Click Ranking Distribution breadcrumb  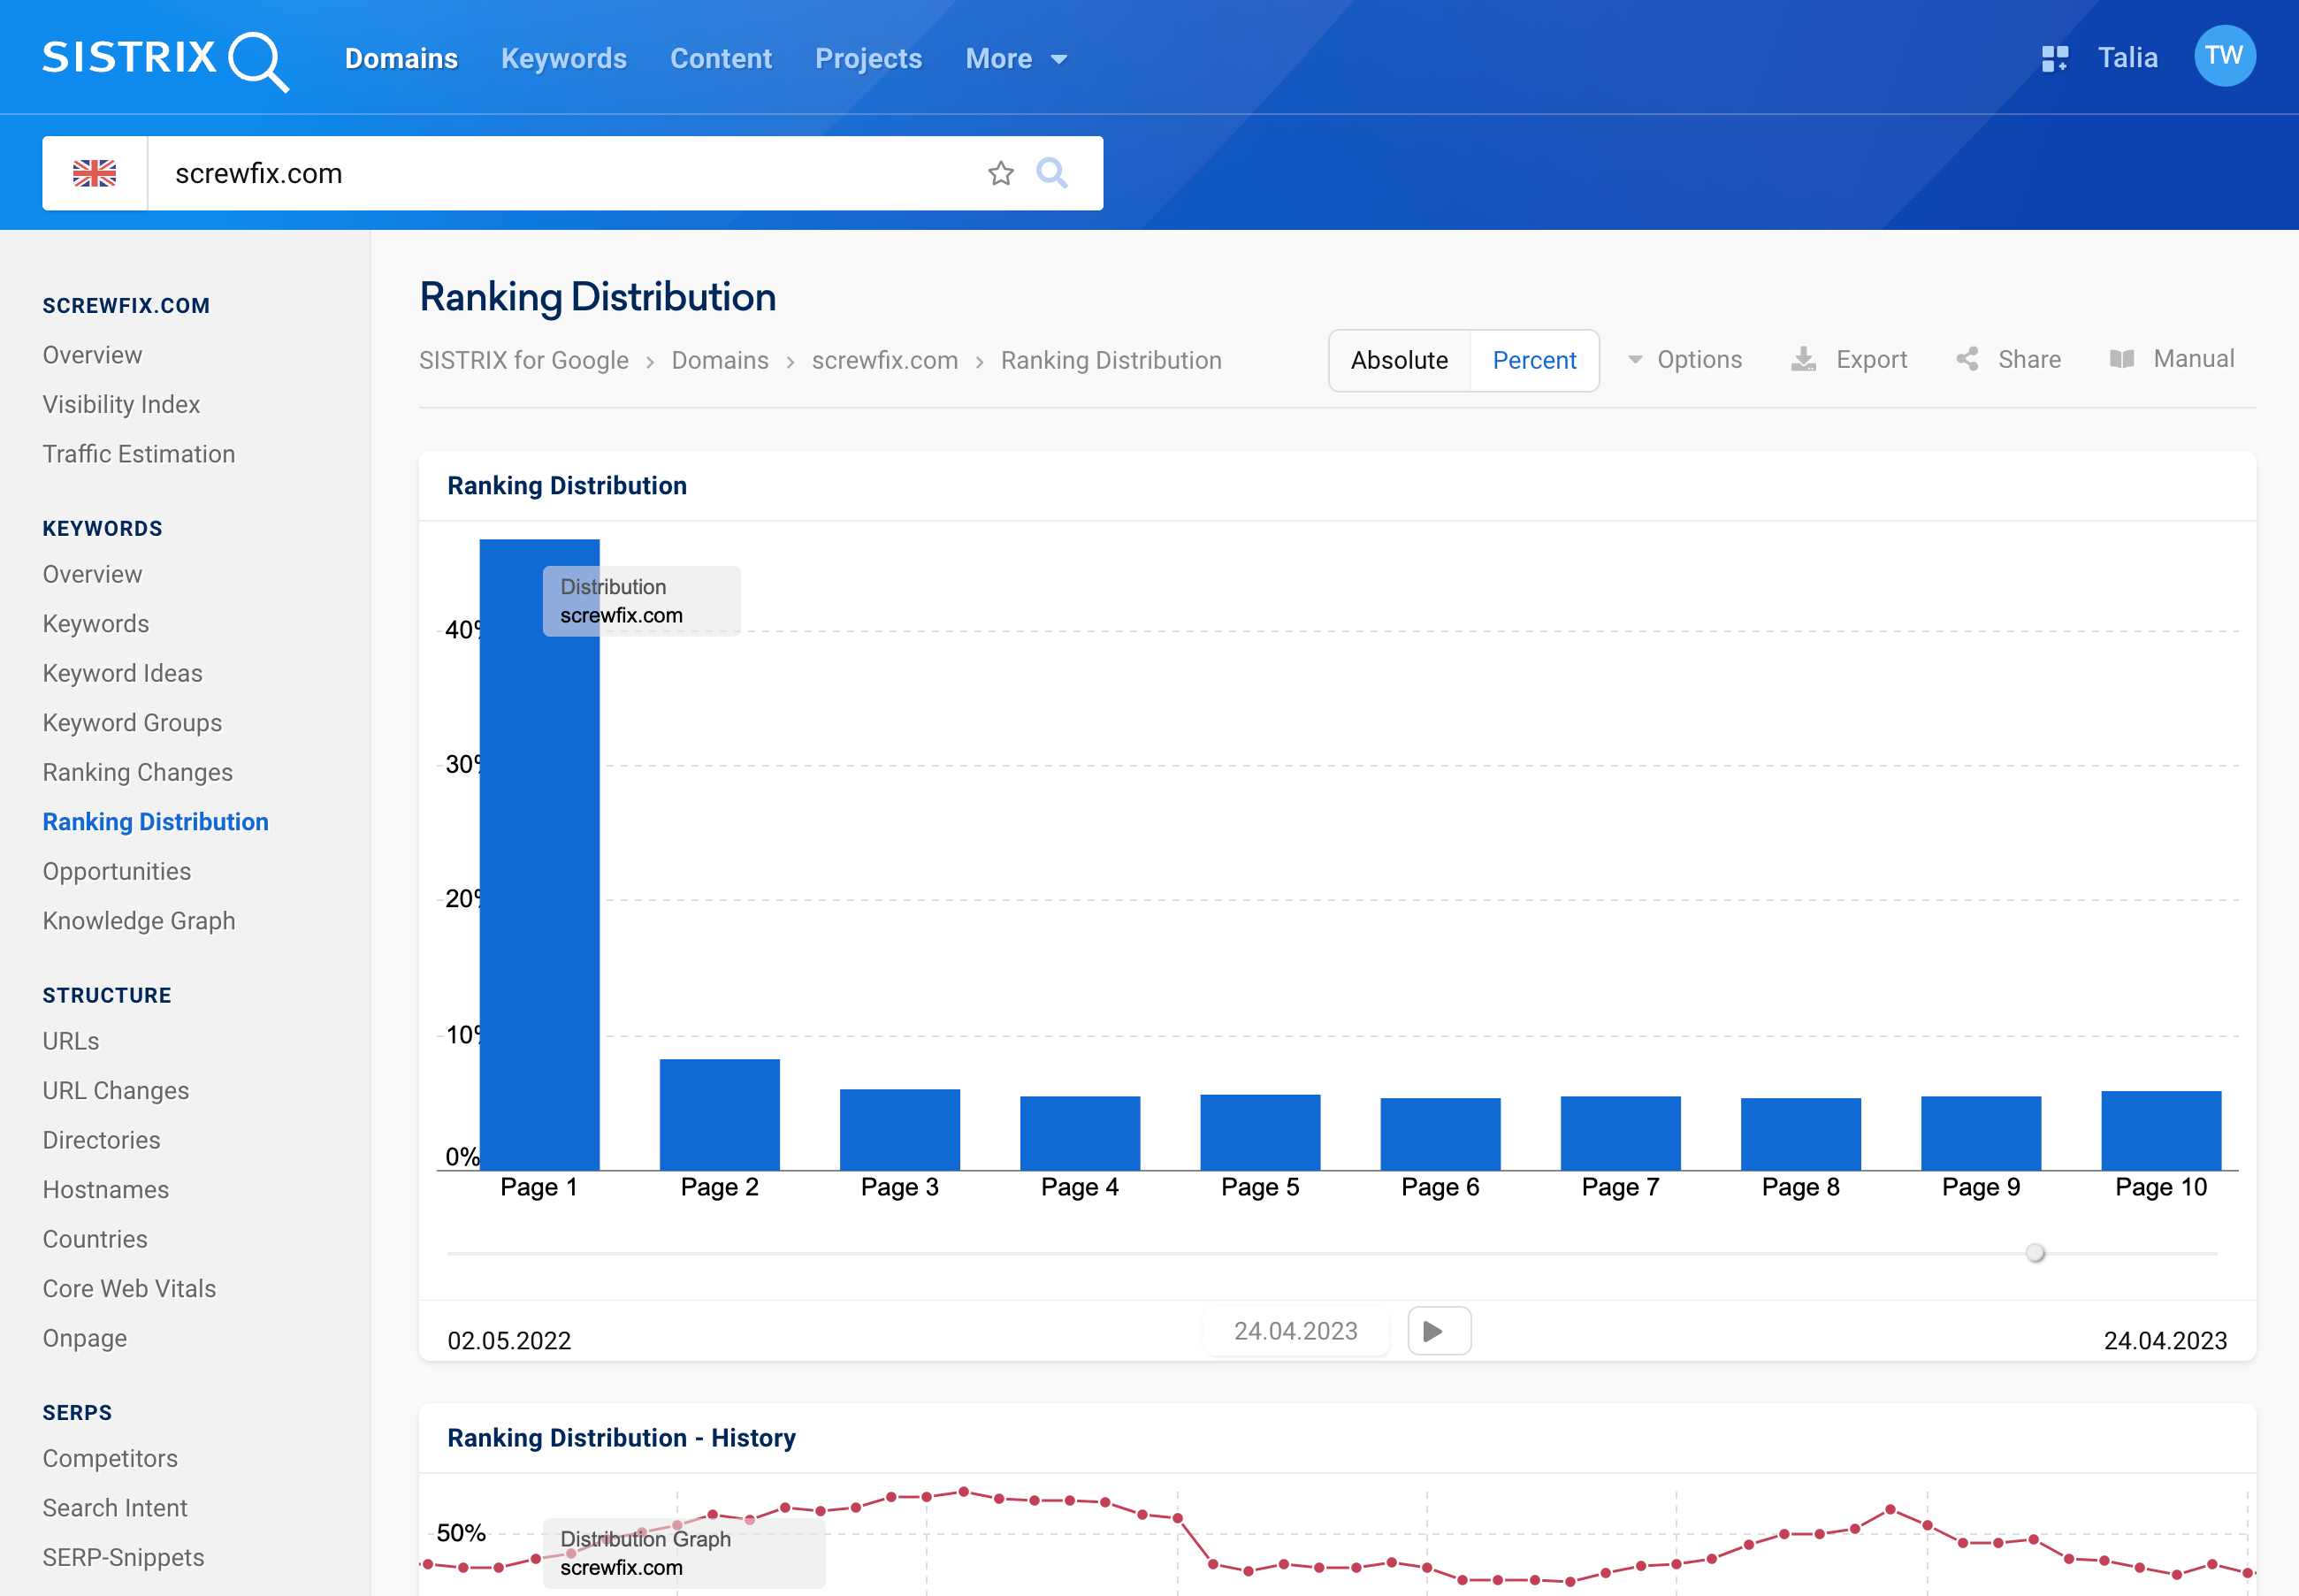coord(1111,360)
